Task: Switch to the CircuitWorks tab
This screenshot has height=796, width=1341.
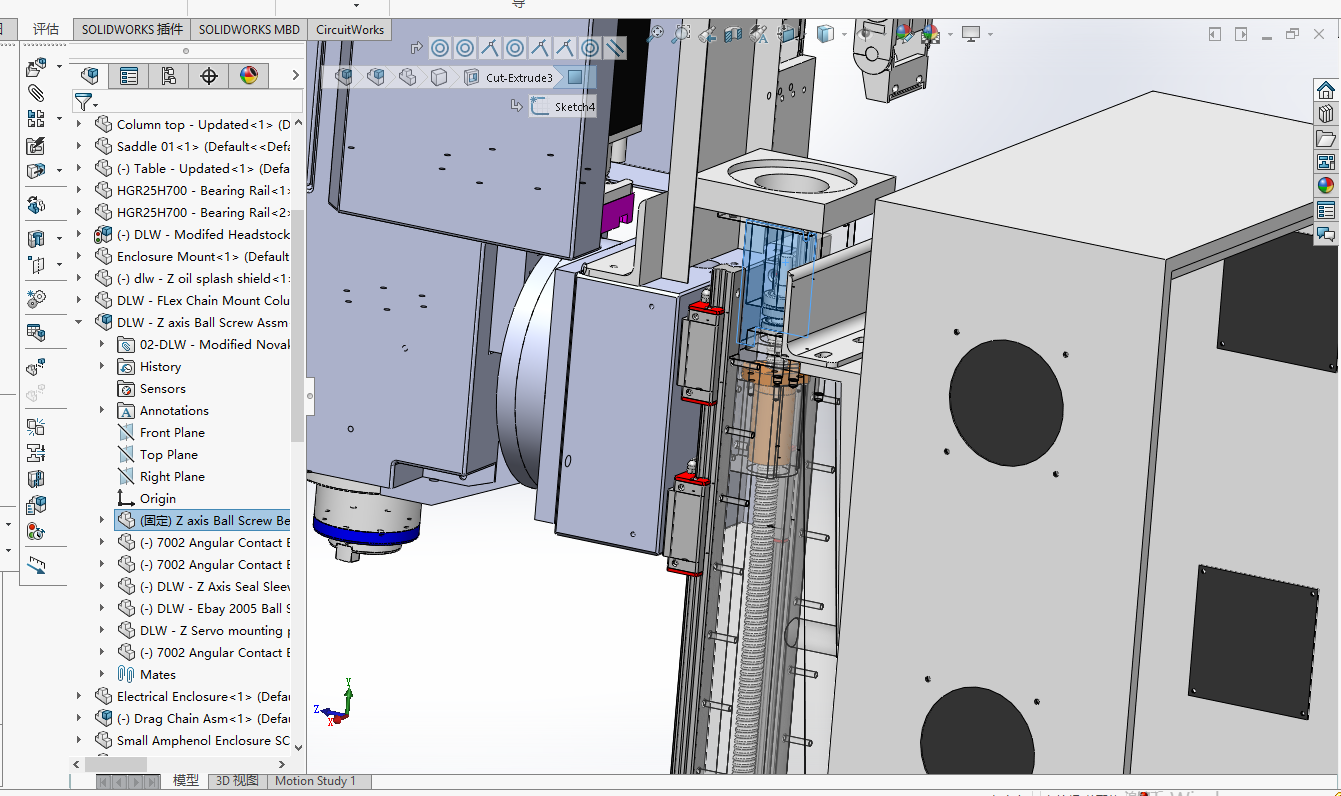Action: click(x=350, y=29)
